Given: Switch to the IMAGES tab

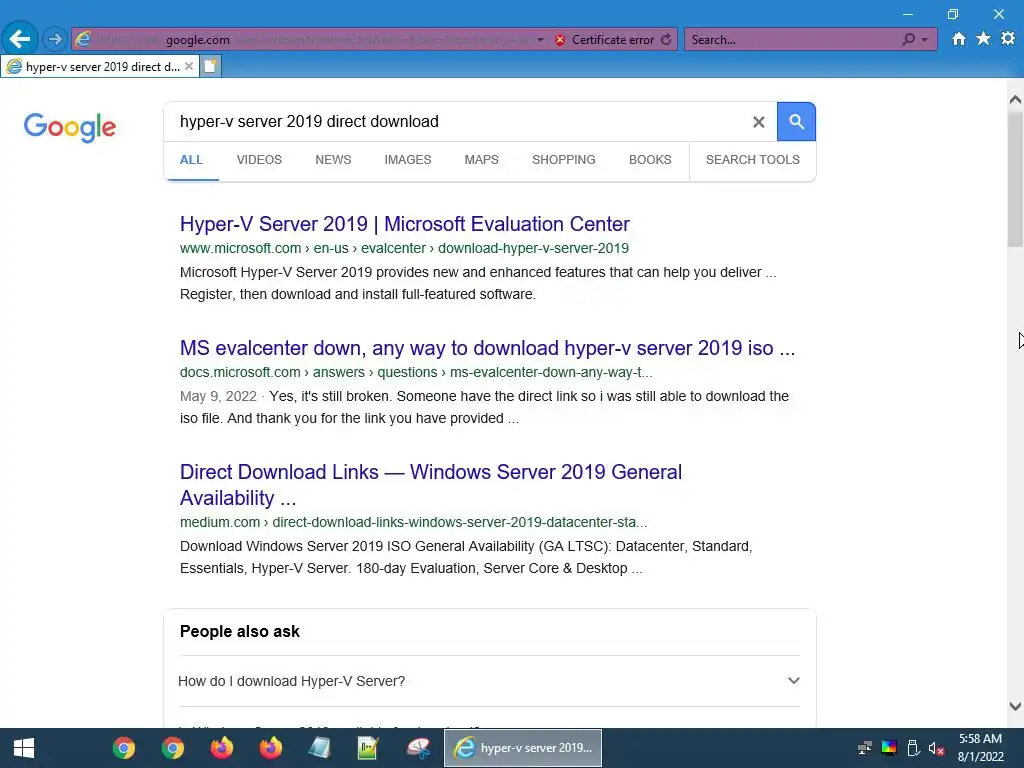Looking at the screenshot, I should click(408, 160).
